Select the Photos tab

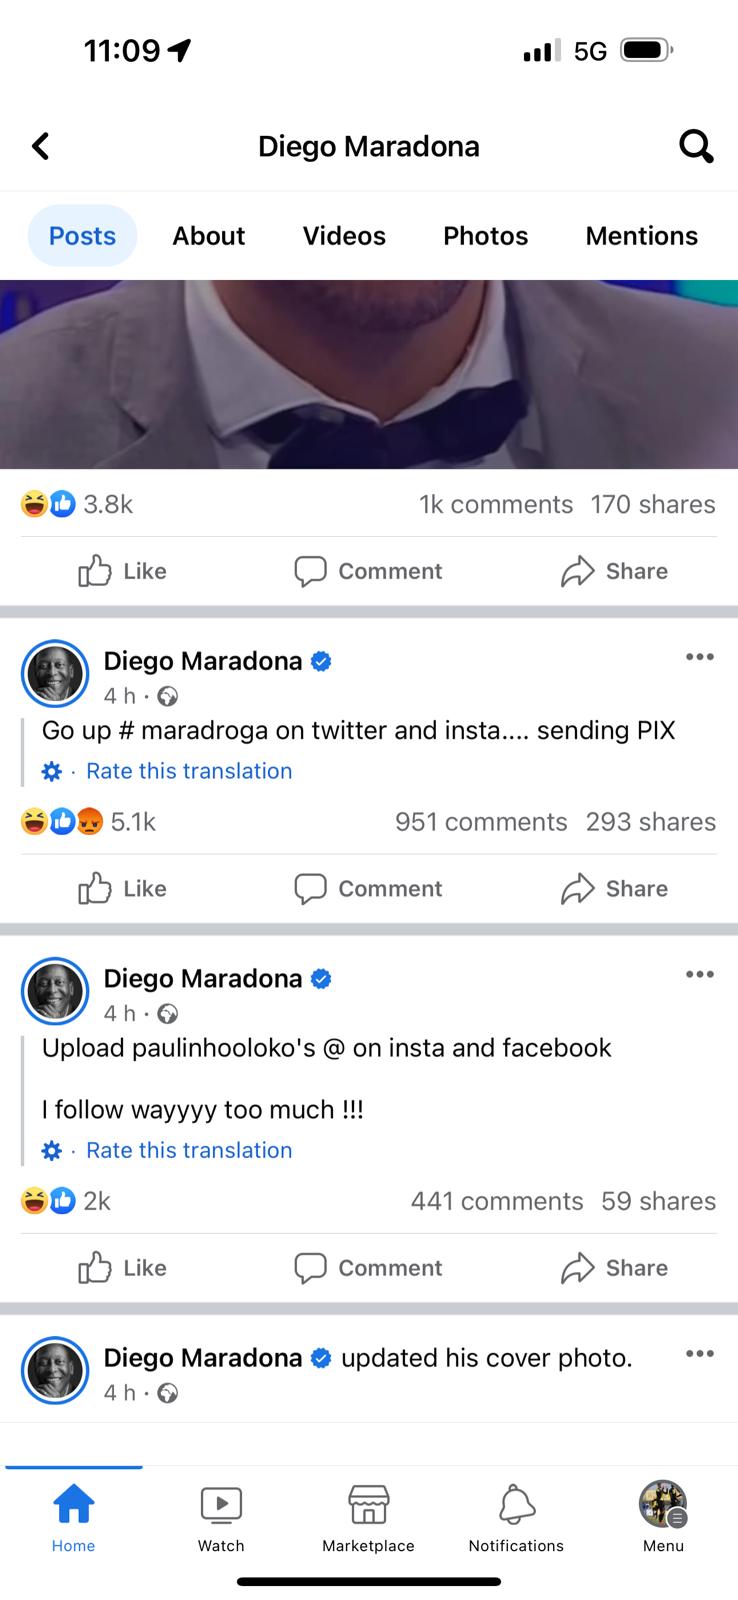(485, 236)
